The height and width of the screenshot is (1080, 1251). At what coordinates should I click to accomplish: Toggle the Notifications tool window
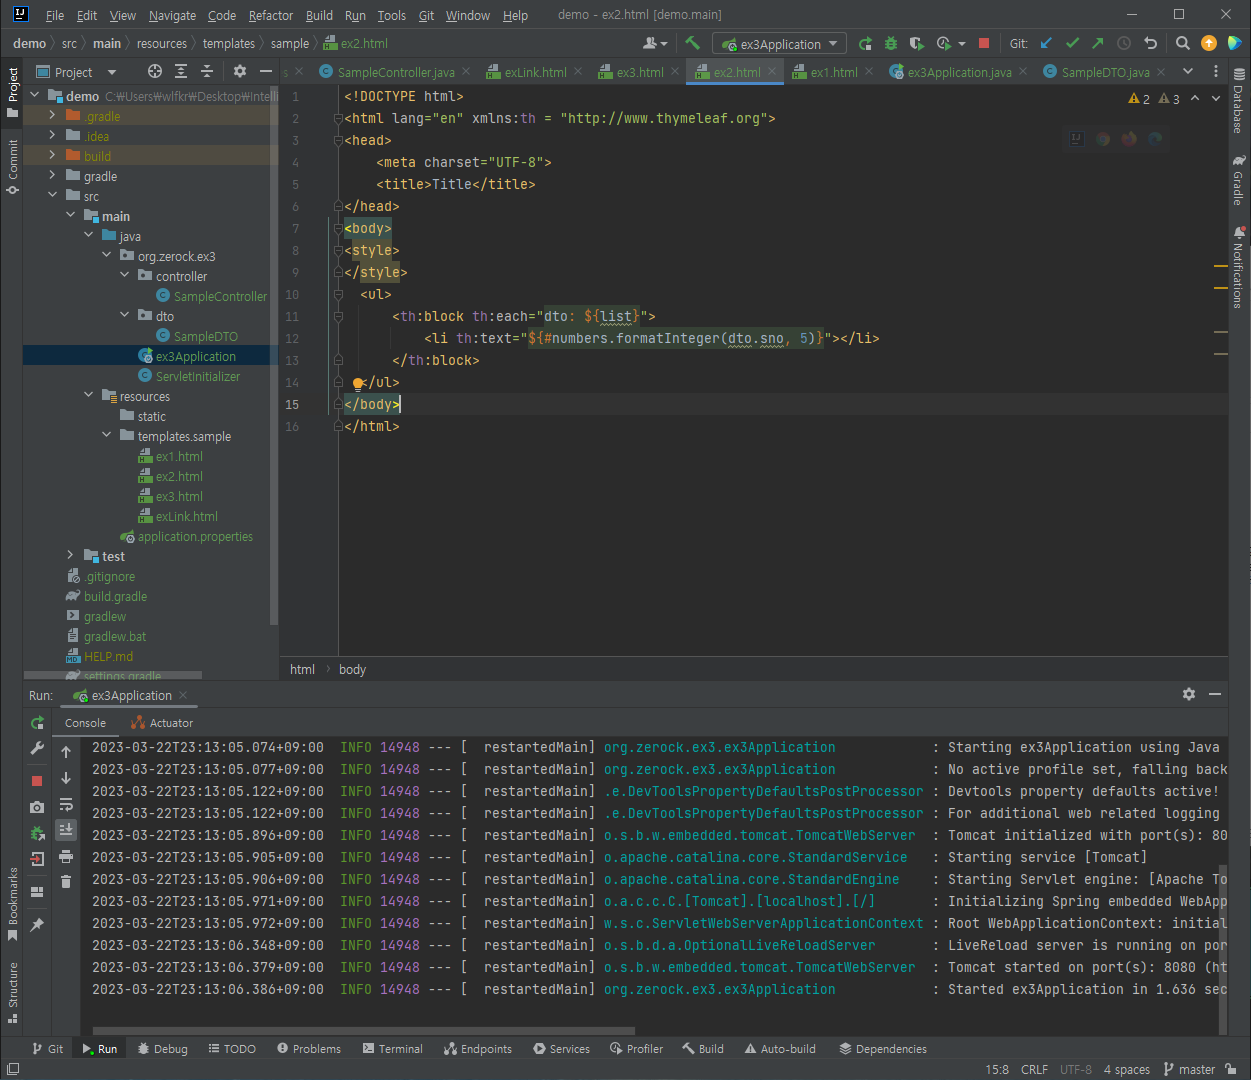click(1239, 268)
